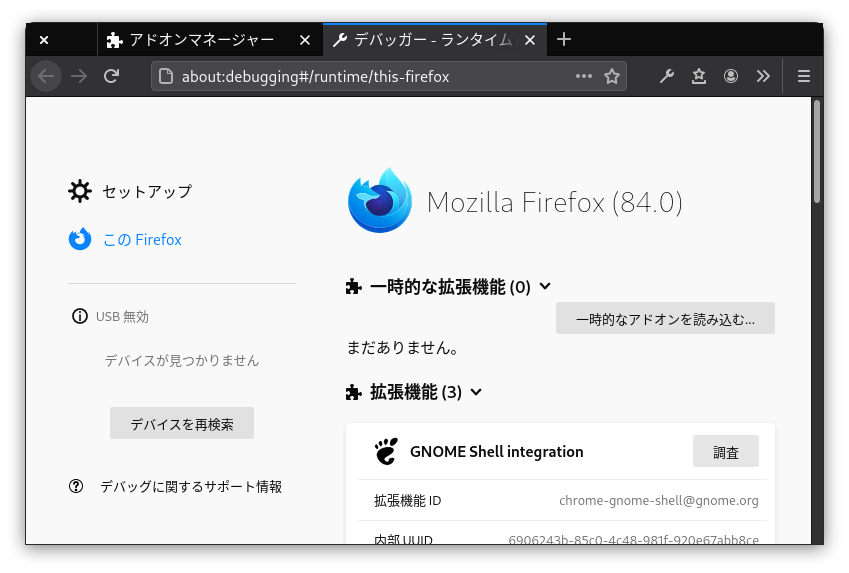Reload the page with the refresh icon

tap(112, 76)
